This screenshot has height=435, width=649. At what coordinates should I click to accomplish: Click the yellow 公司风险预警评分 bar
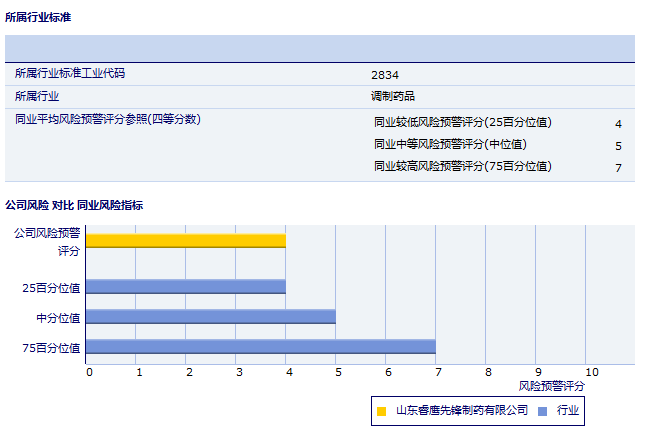186,241
